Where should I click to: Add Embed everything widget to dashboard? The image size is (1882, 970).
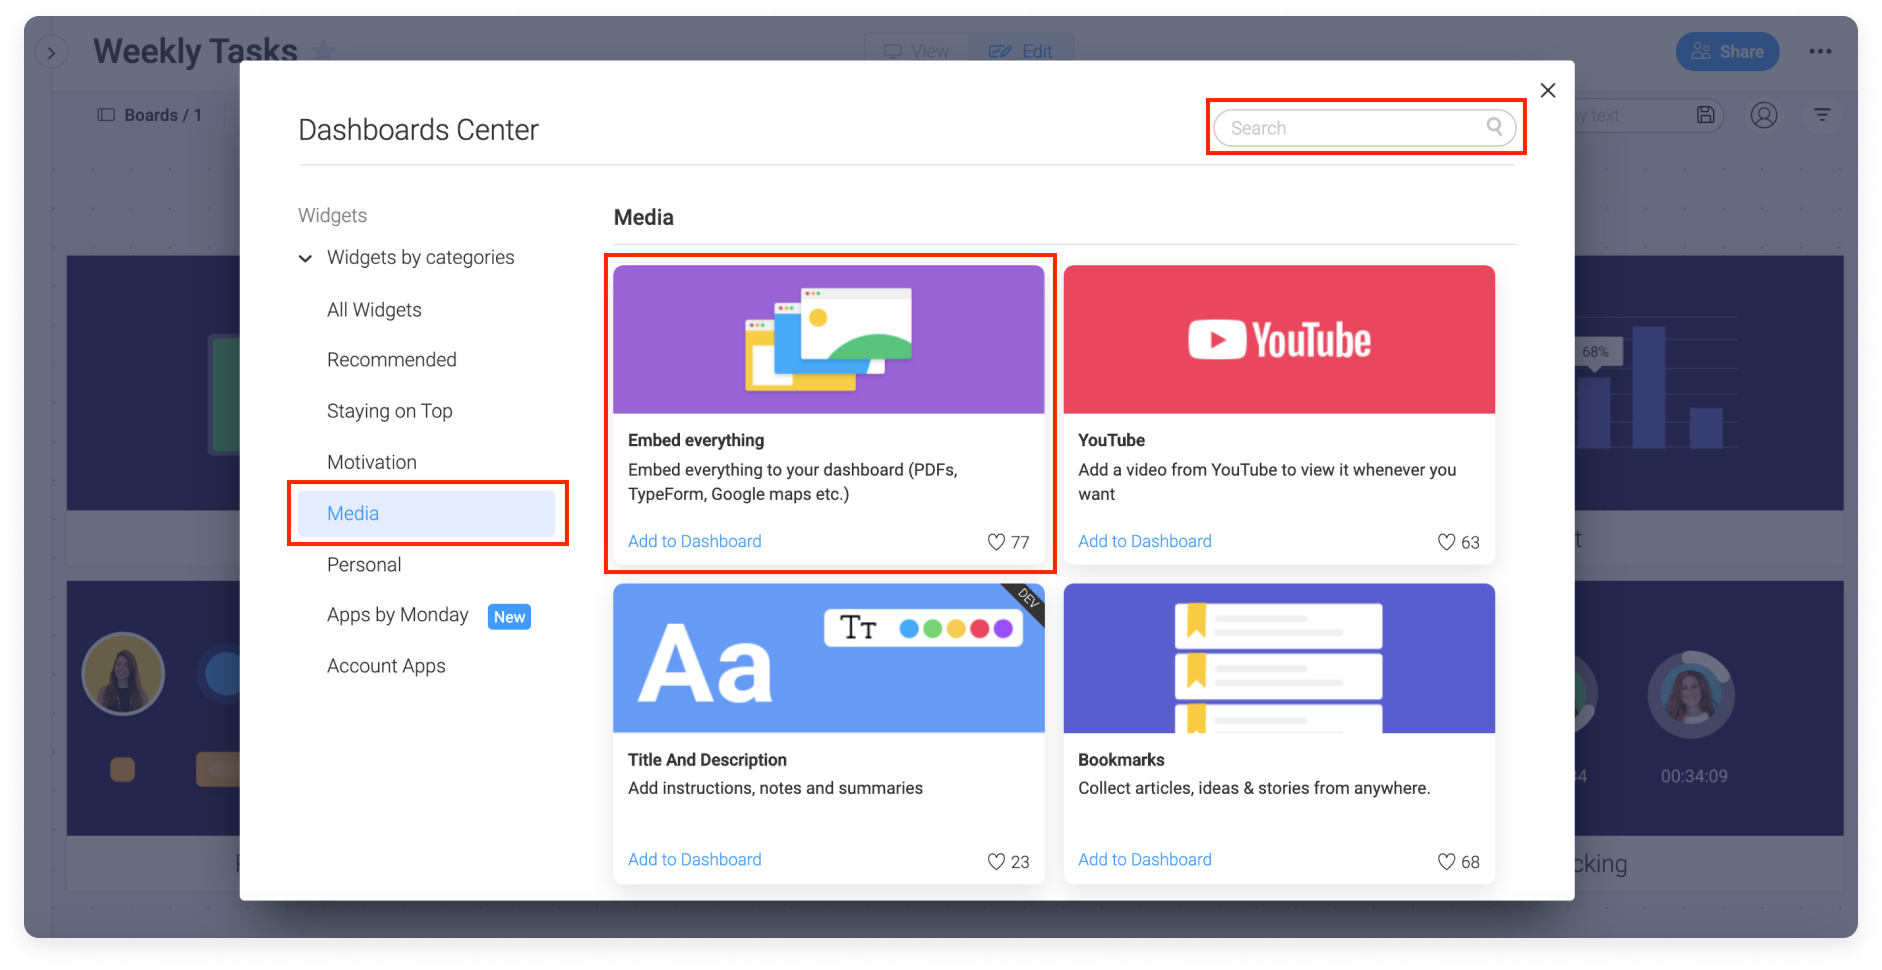(x=694, y=541)
